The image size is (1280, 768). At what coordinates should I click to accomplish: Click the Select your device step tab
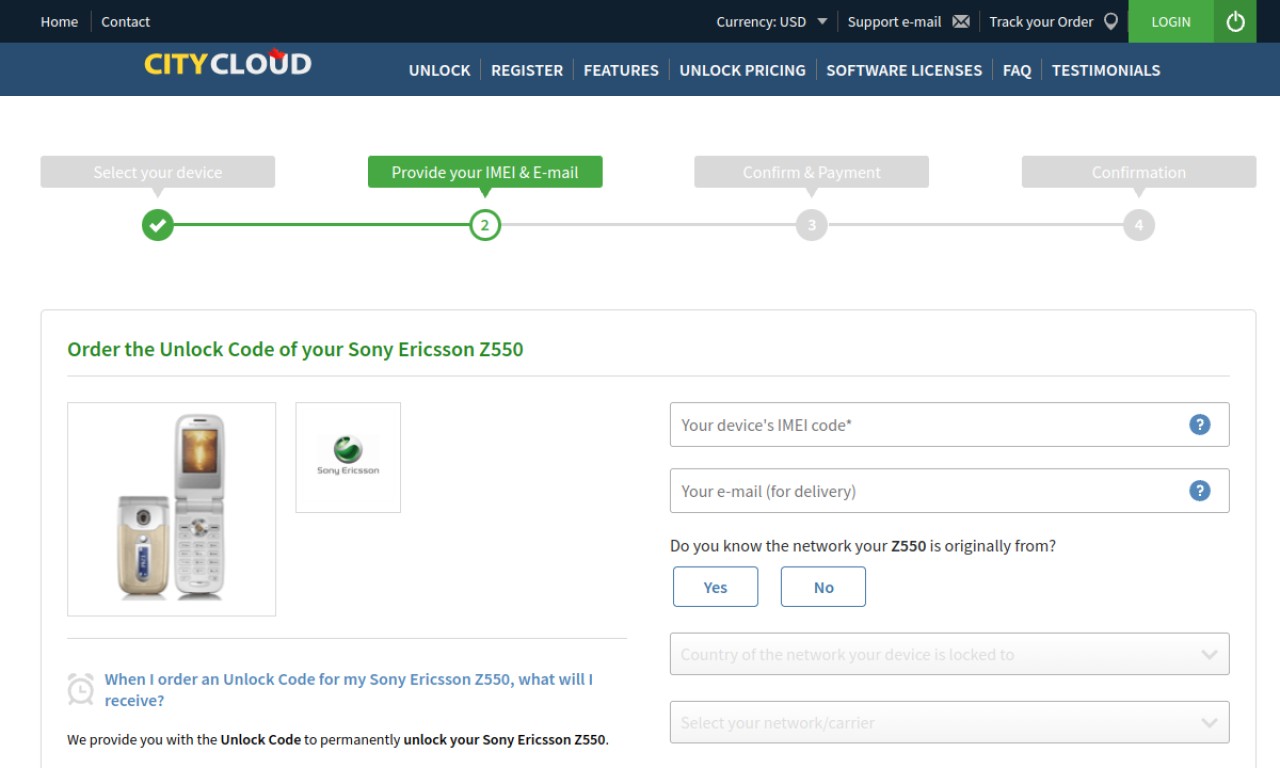point(158,172)
